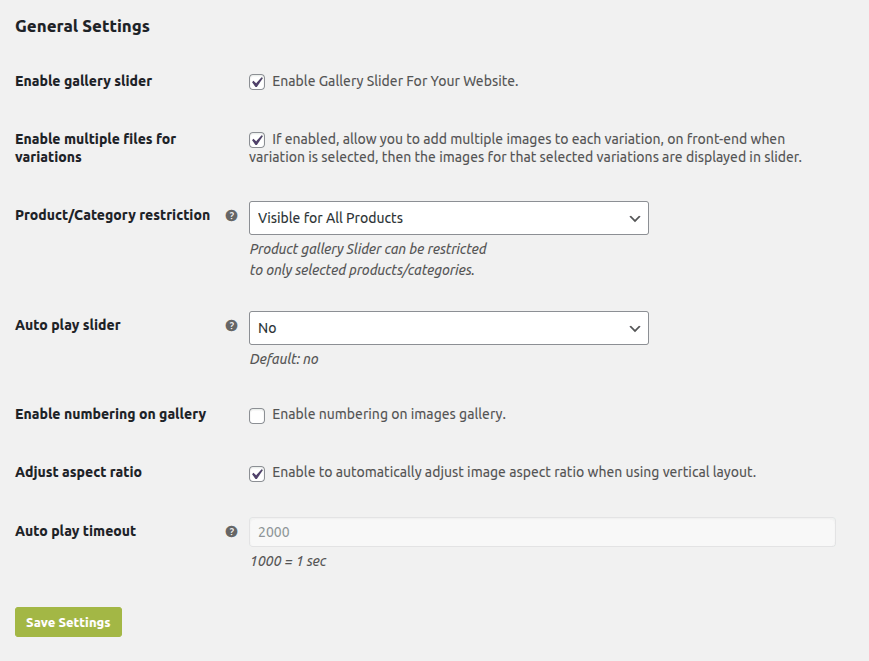This screenshot has height=661, width=869.
Task: Click the automatically adjust image aspect ratio label
Action: click(x=514, y=472)
